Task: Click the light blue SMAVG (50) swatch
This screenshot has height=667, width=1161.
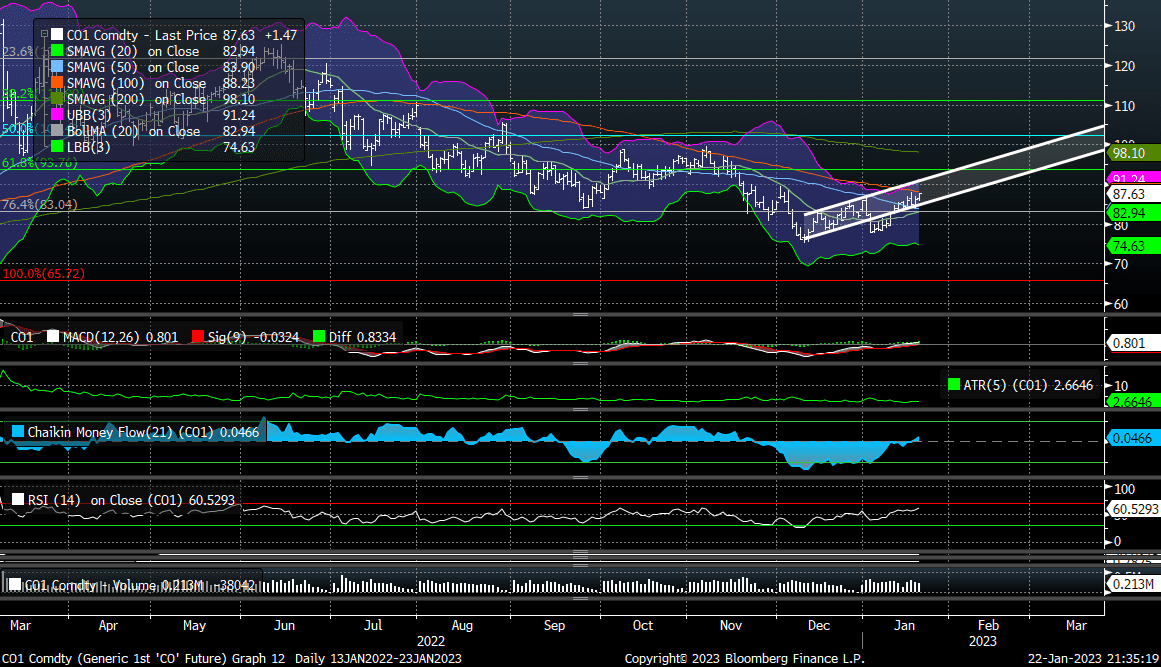Action: point(57,67)
